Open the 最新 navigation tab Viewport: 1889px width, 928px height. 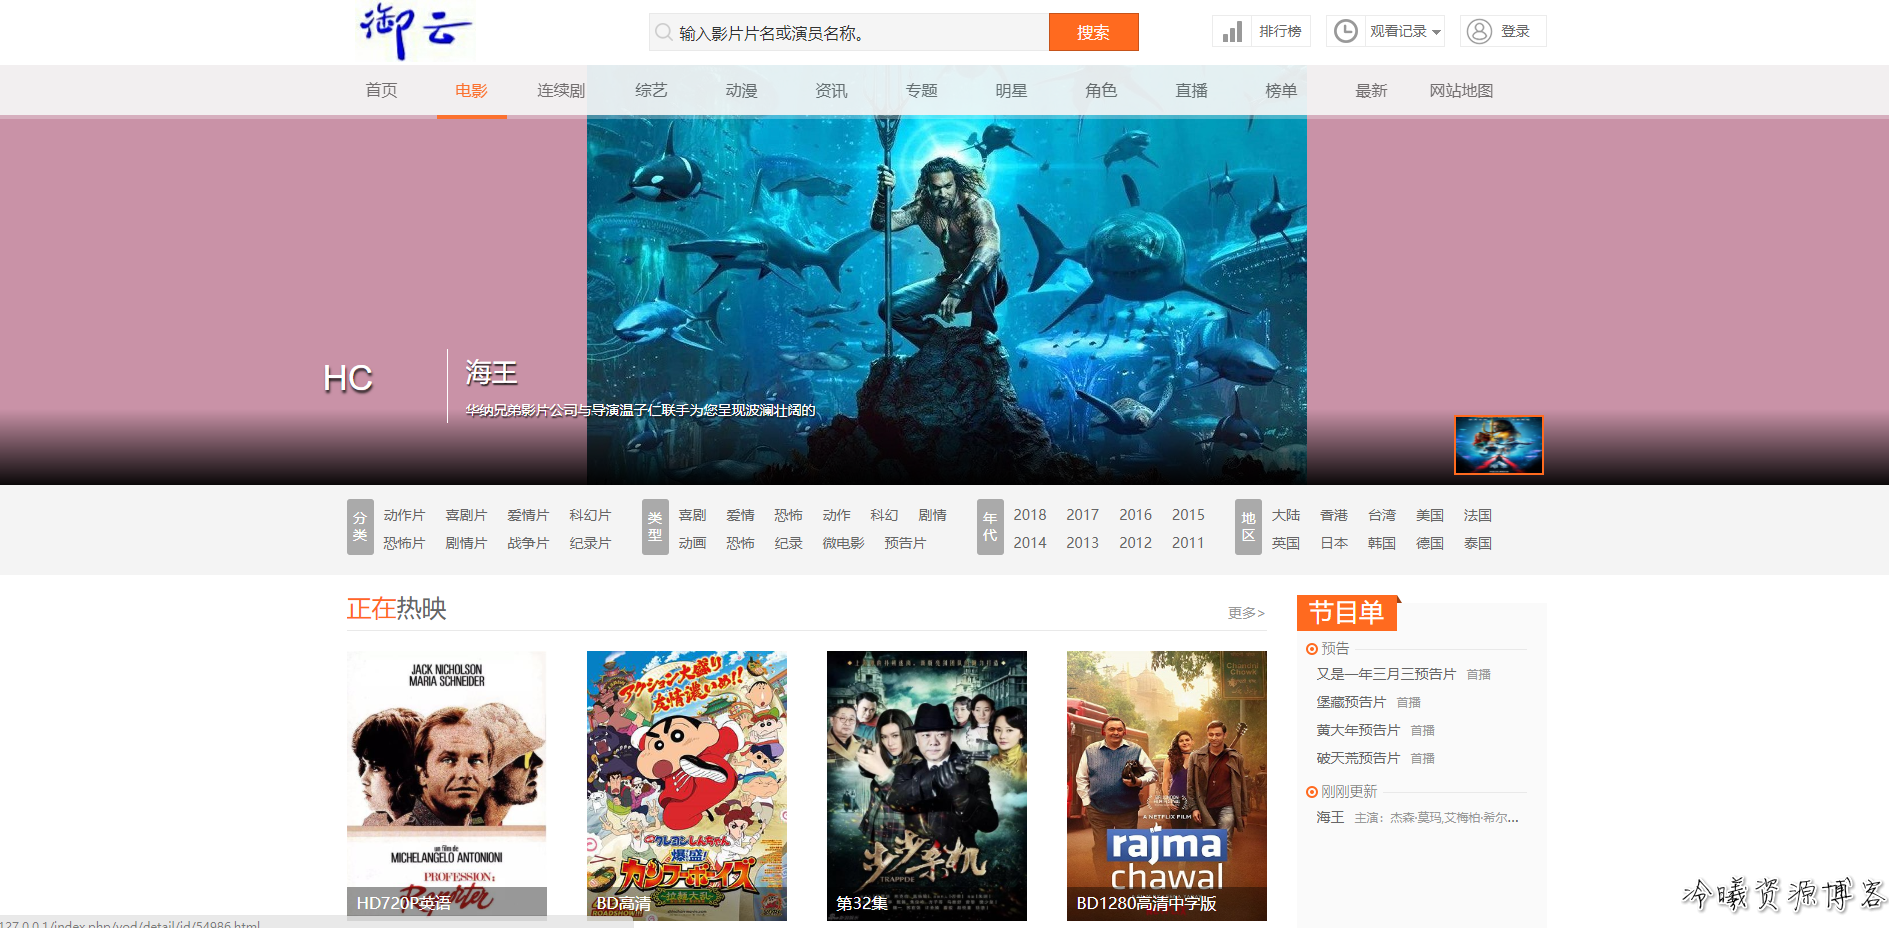(1371, 90)
